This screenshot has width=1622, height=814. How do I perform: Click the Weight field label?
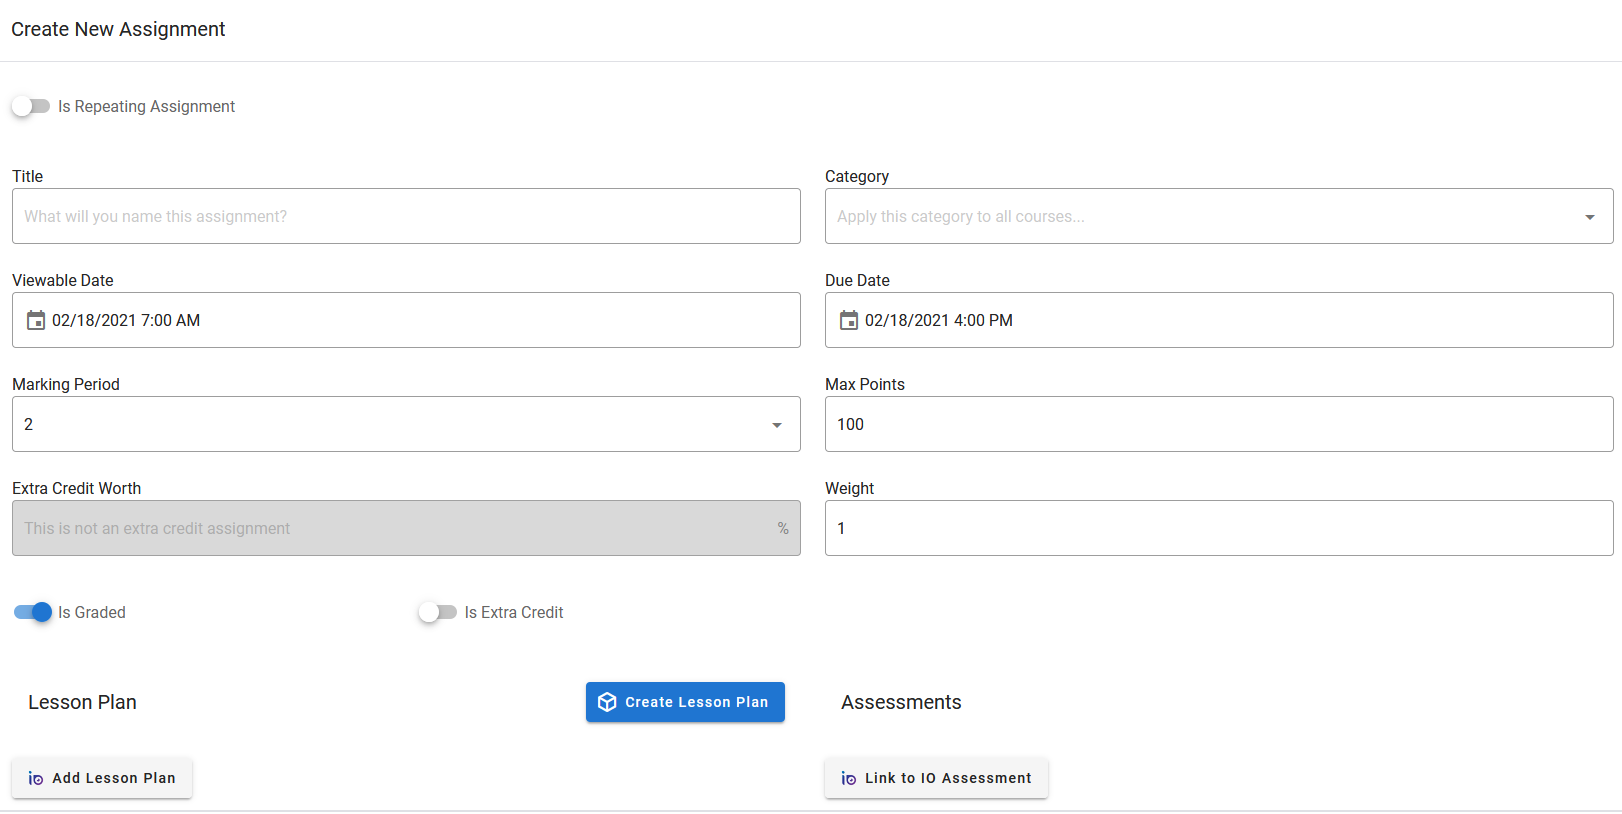(850, 488)
